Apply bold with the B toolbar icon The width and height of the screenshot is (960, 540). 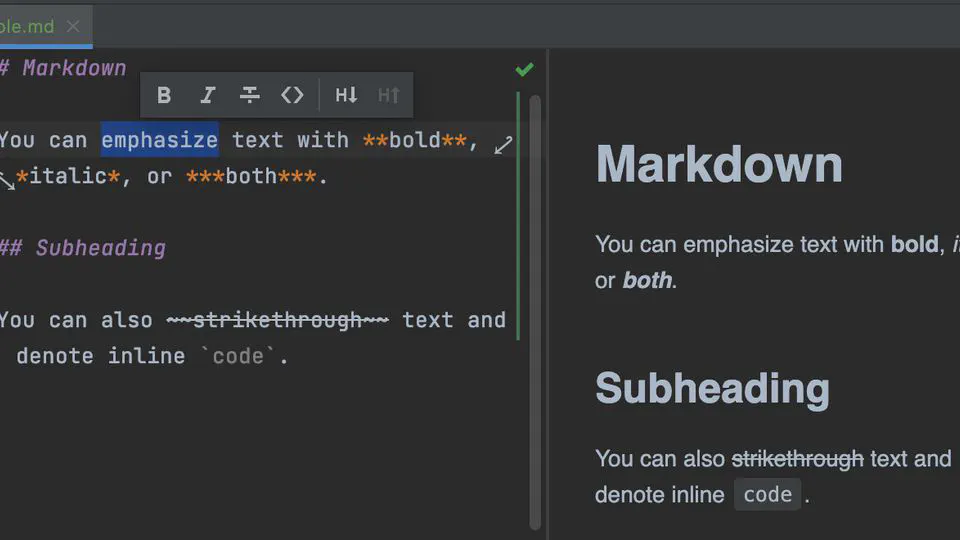click(163, 95)
